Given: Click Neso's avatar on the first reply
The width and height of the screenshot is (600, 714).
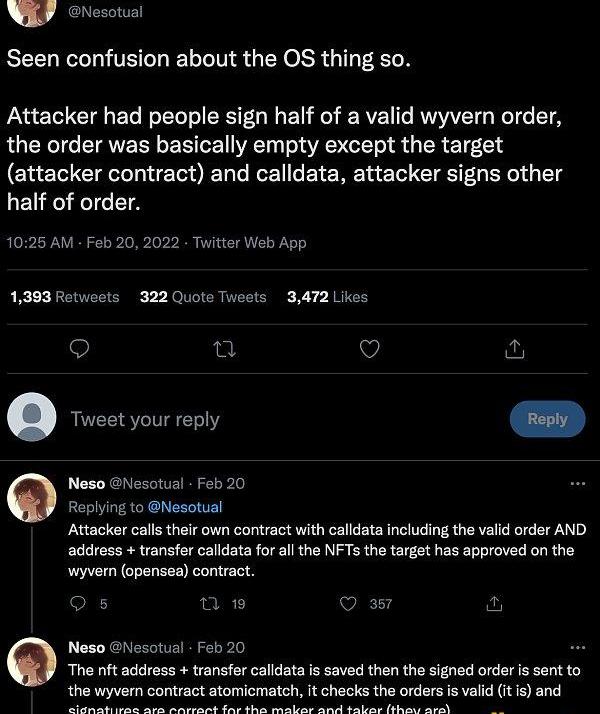Looking at the screenshot, I should 32,498.
